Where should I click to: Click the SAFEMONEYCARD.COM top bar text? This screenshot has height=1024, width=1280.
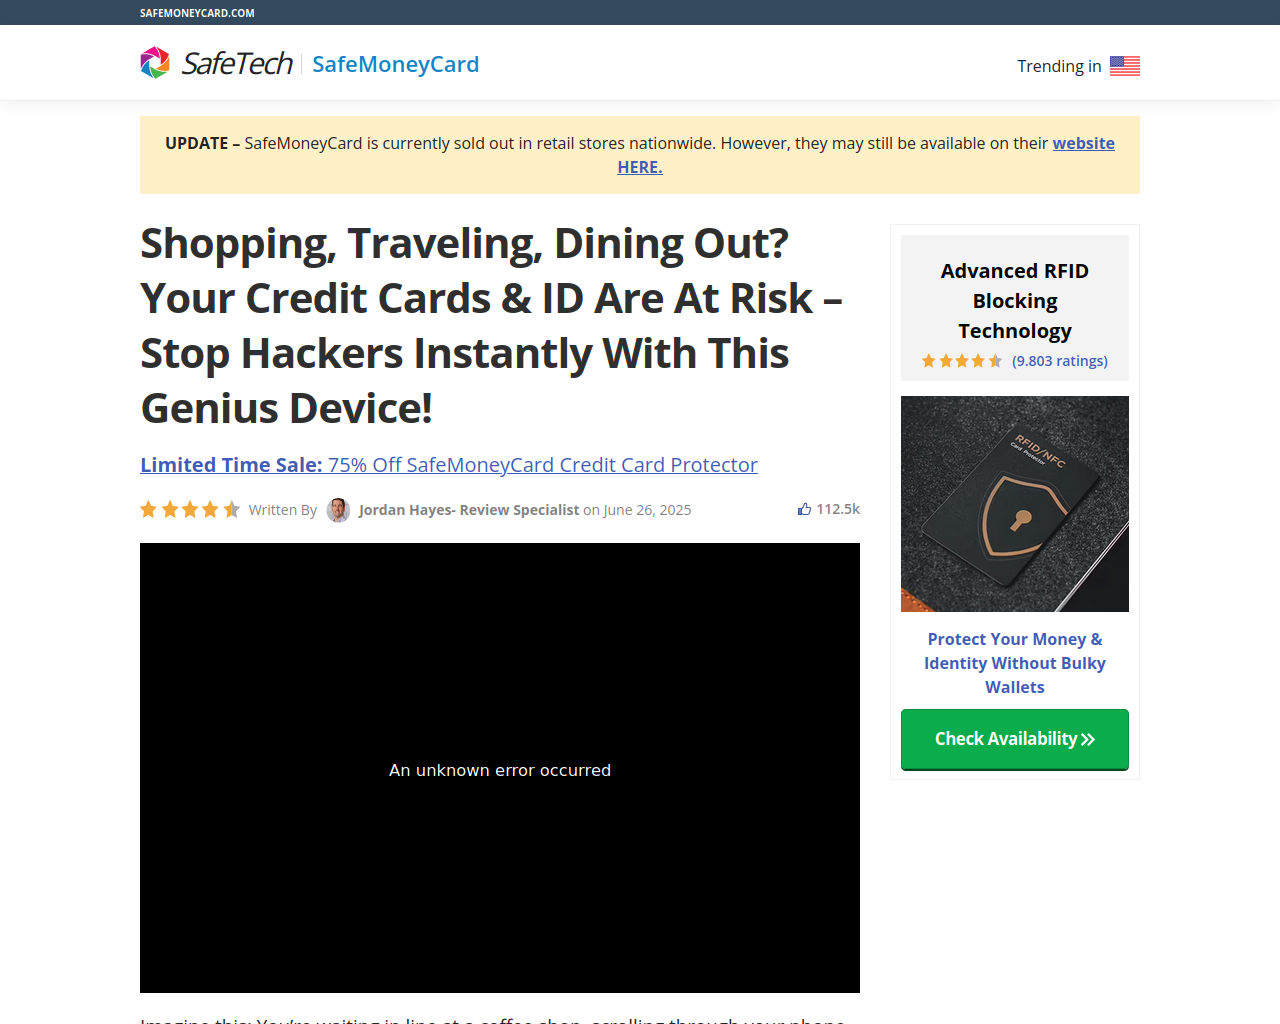pyautogui.click(x=197, y=13)
